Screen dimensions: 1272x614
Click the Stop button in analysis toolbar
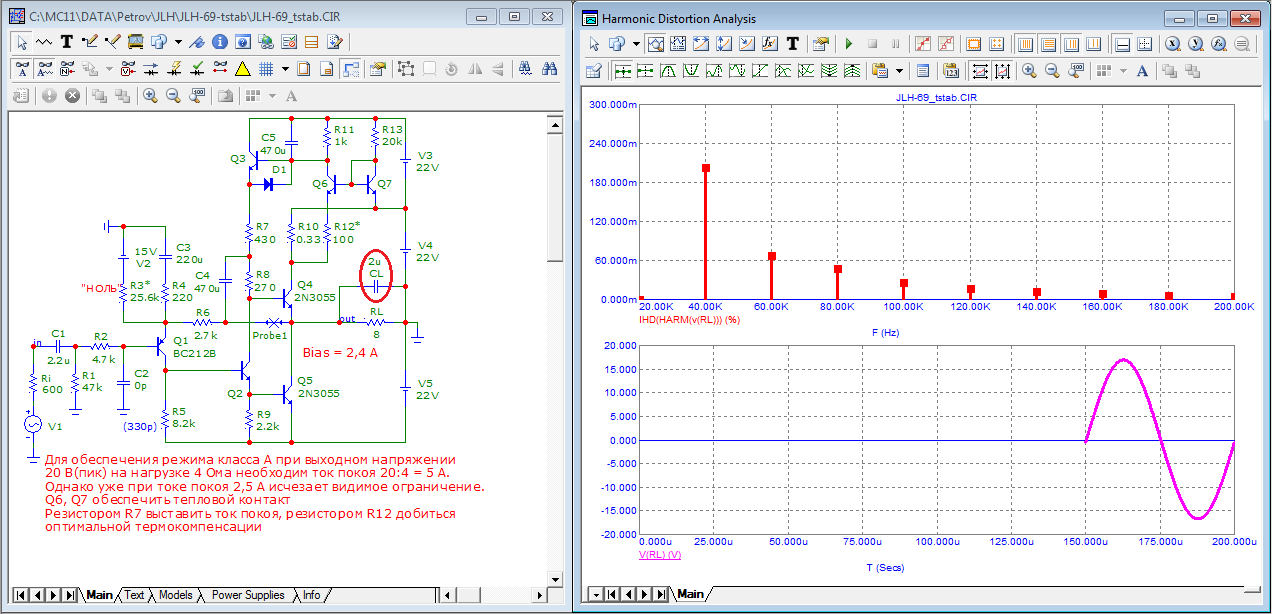point(872,44)
